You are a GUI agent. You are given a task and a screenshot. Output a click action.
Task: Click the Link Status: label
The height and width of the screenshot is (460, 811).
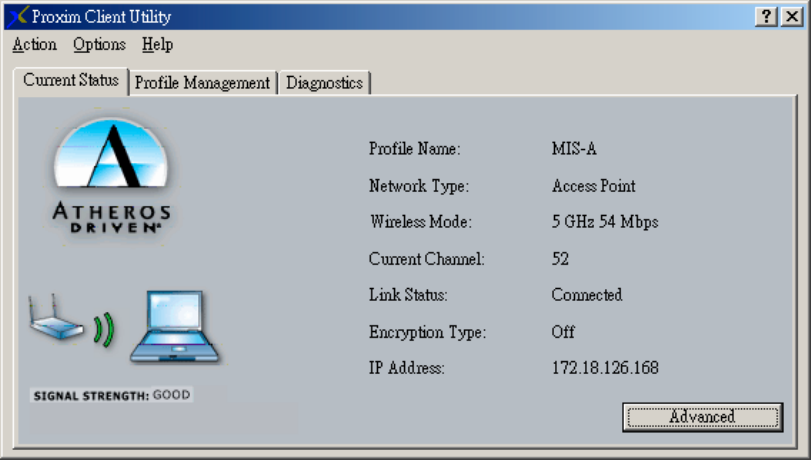point(408,295)
